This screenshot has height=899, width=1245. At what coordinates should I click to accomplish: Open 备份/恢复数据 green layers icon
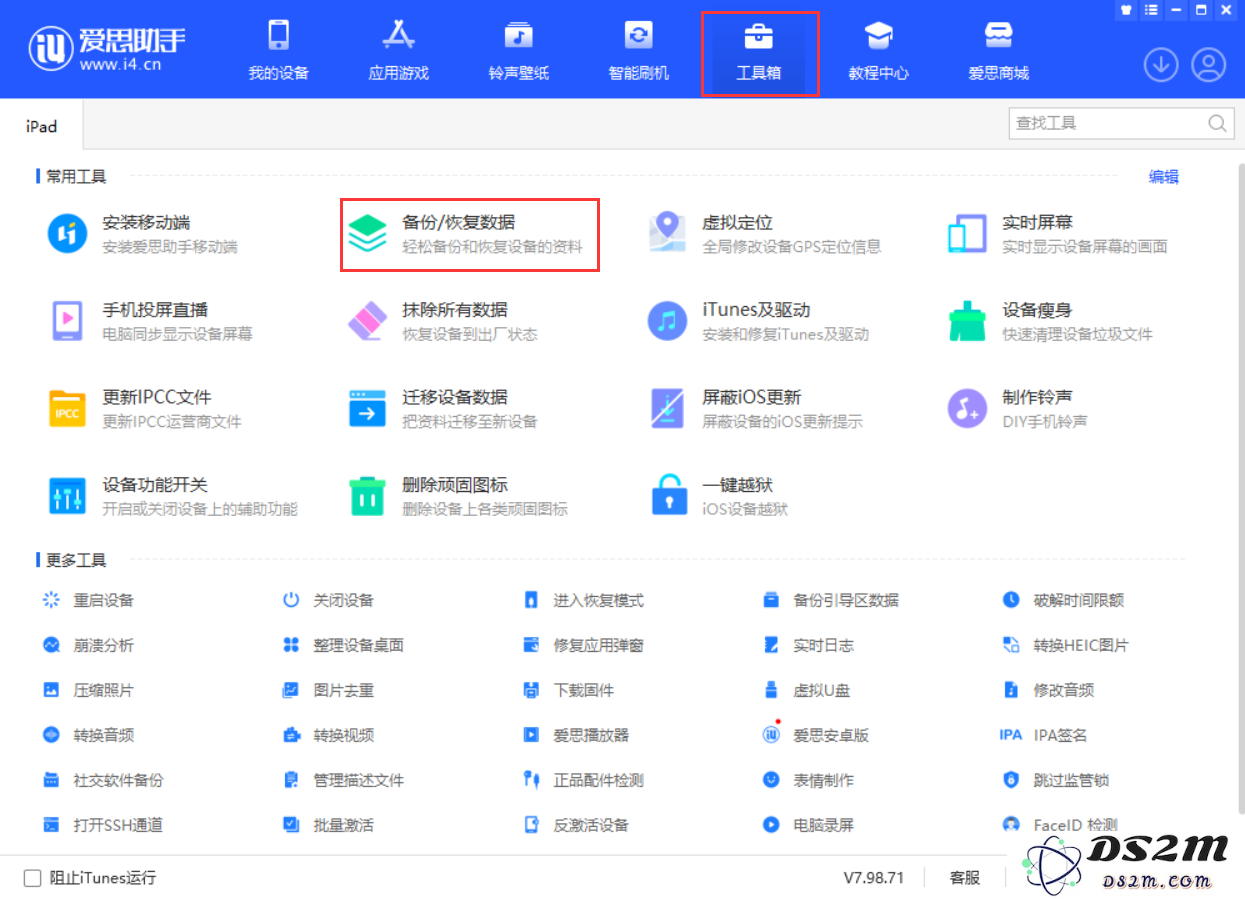pyautogui.click(x=367, y=234)
